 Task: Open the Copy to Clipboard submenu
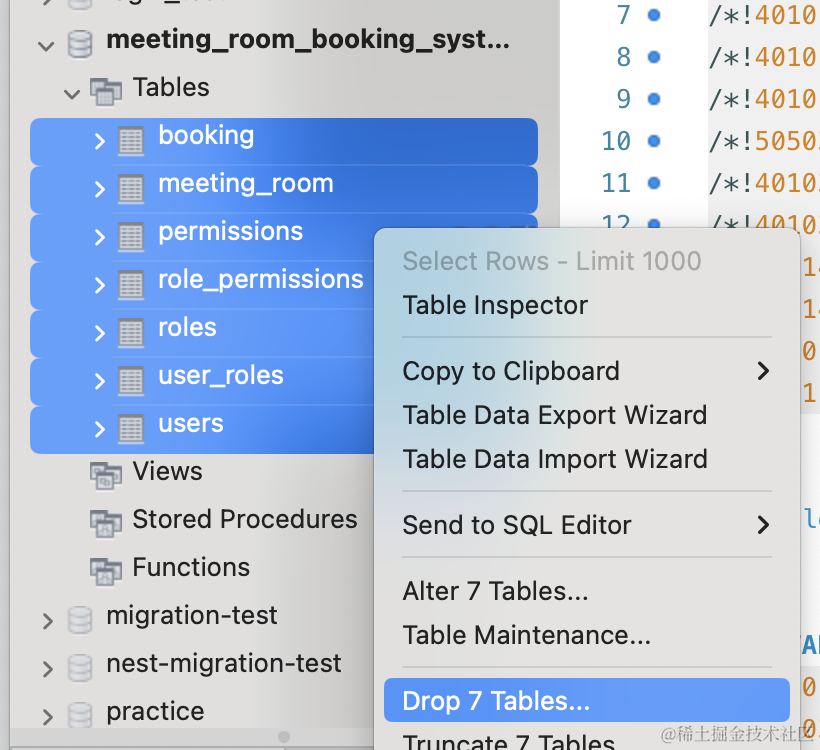[587, 371]
